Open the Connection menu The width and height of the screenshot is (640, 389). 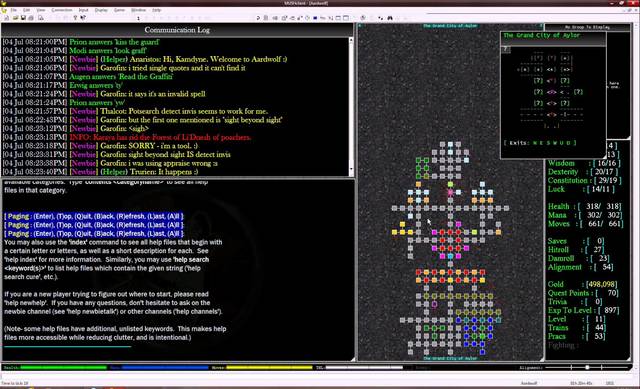pos(62,10)
